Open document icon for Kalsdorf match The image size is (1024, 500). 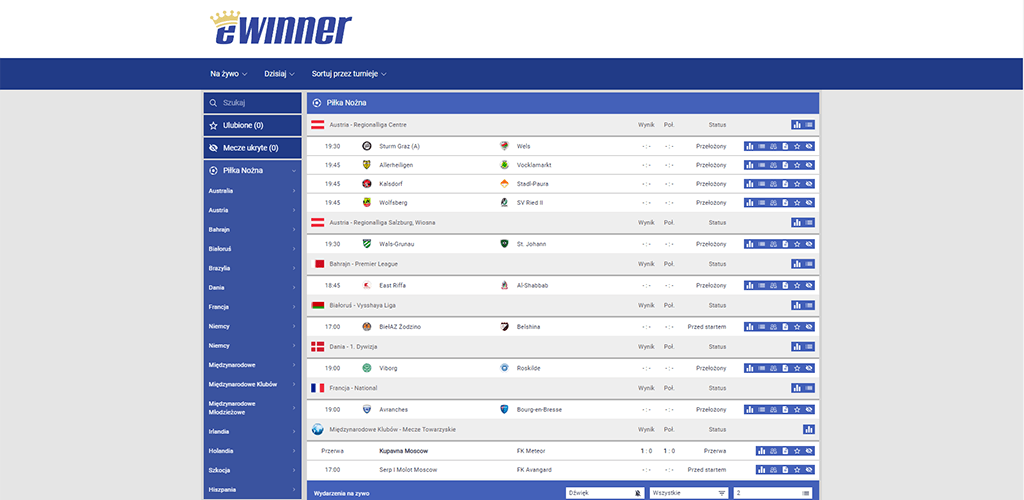click(785, 184)
